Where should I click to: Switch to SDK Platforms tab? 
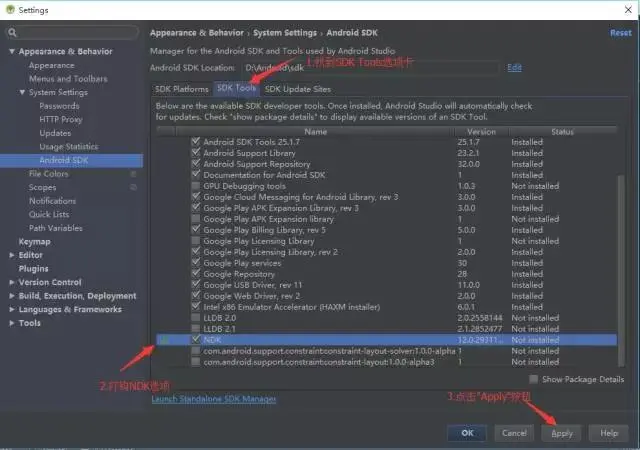182,89
